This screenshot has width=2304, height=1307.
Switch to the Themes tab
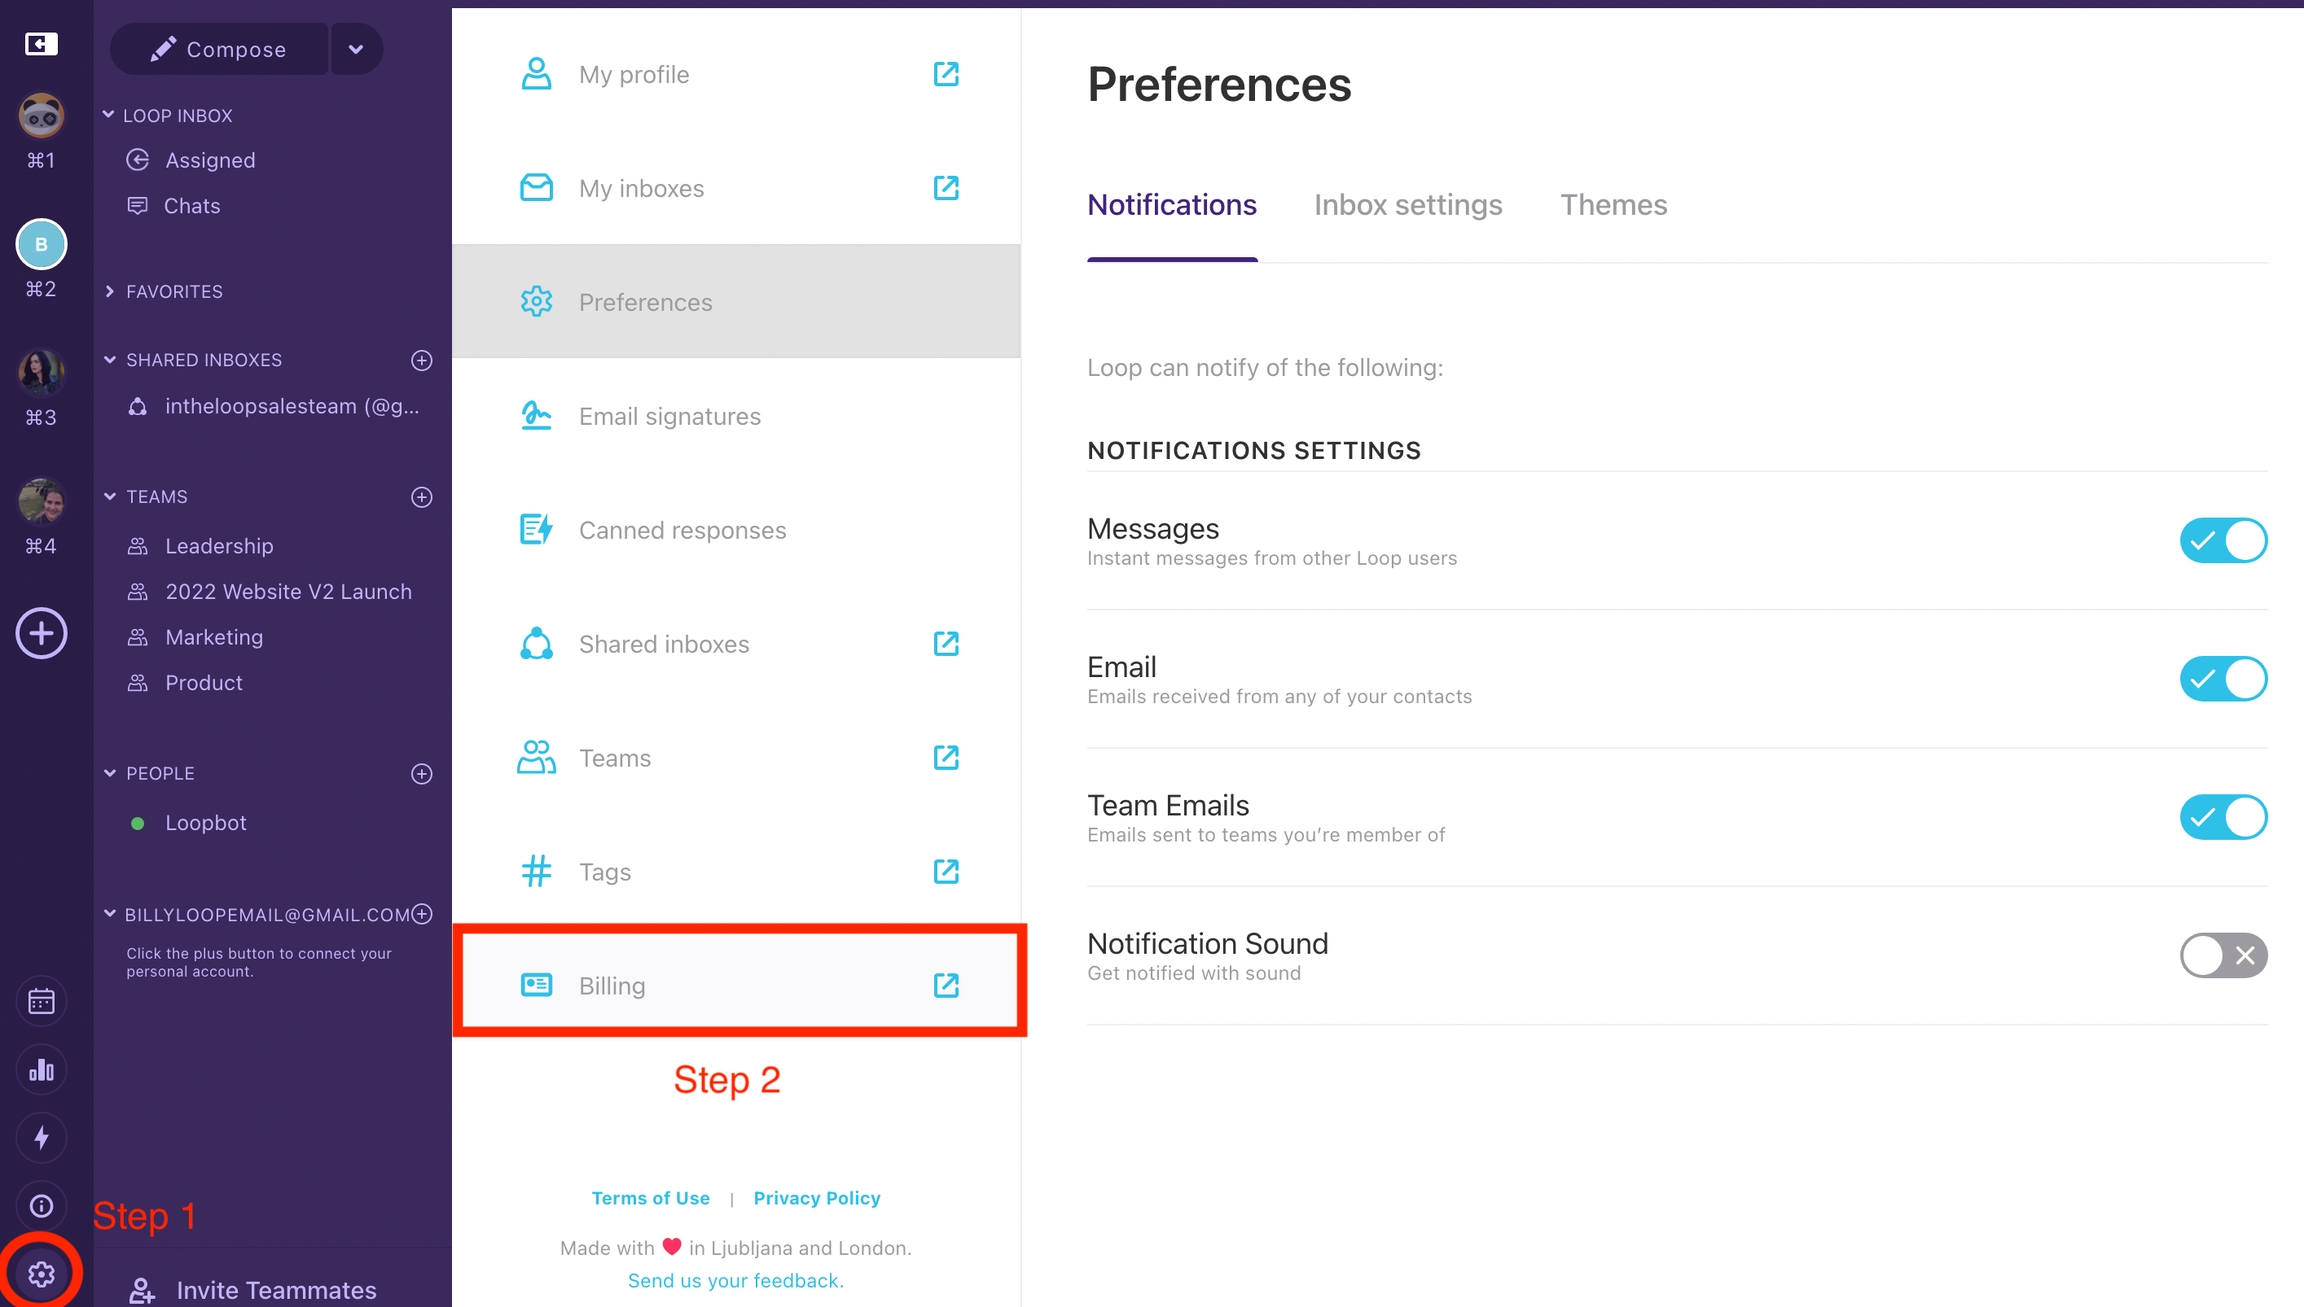click(x=1613, y=205)
